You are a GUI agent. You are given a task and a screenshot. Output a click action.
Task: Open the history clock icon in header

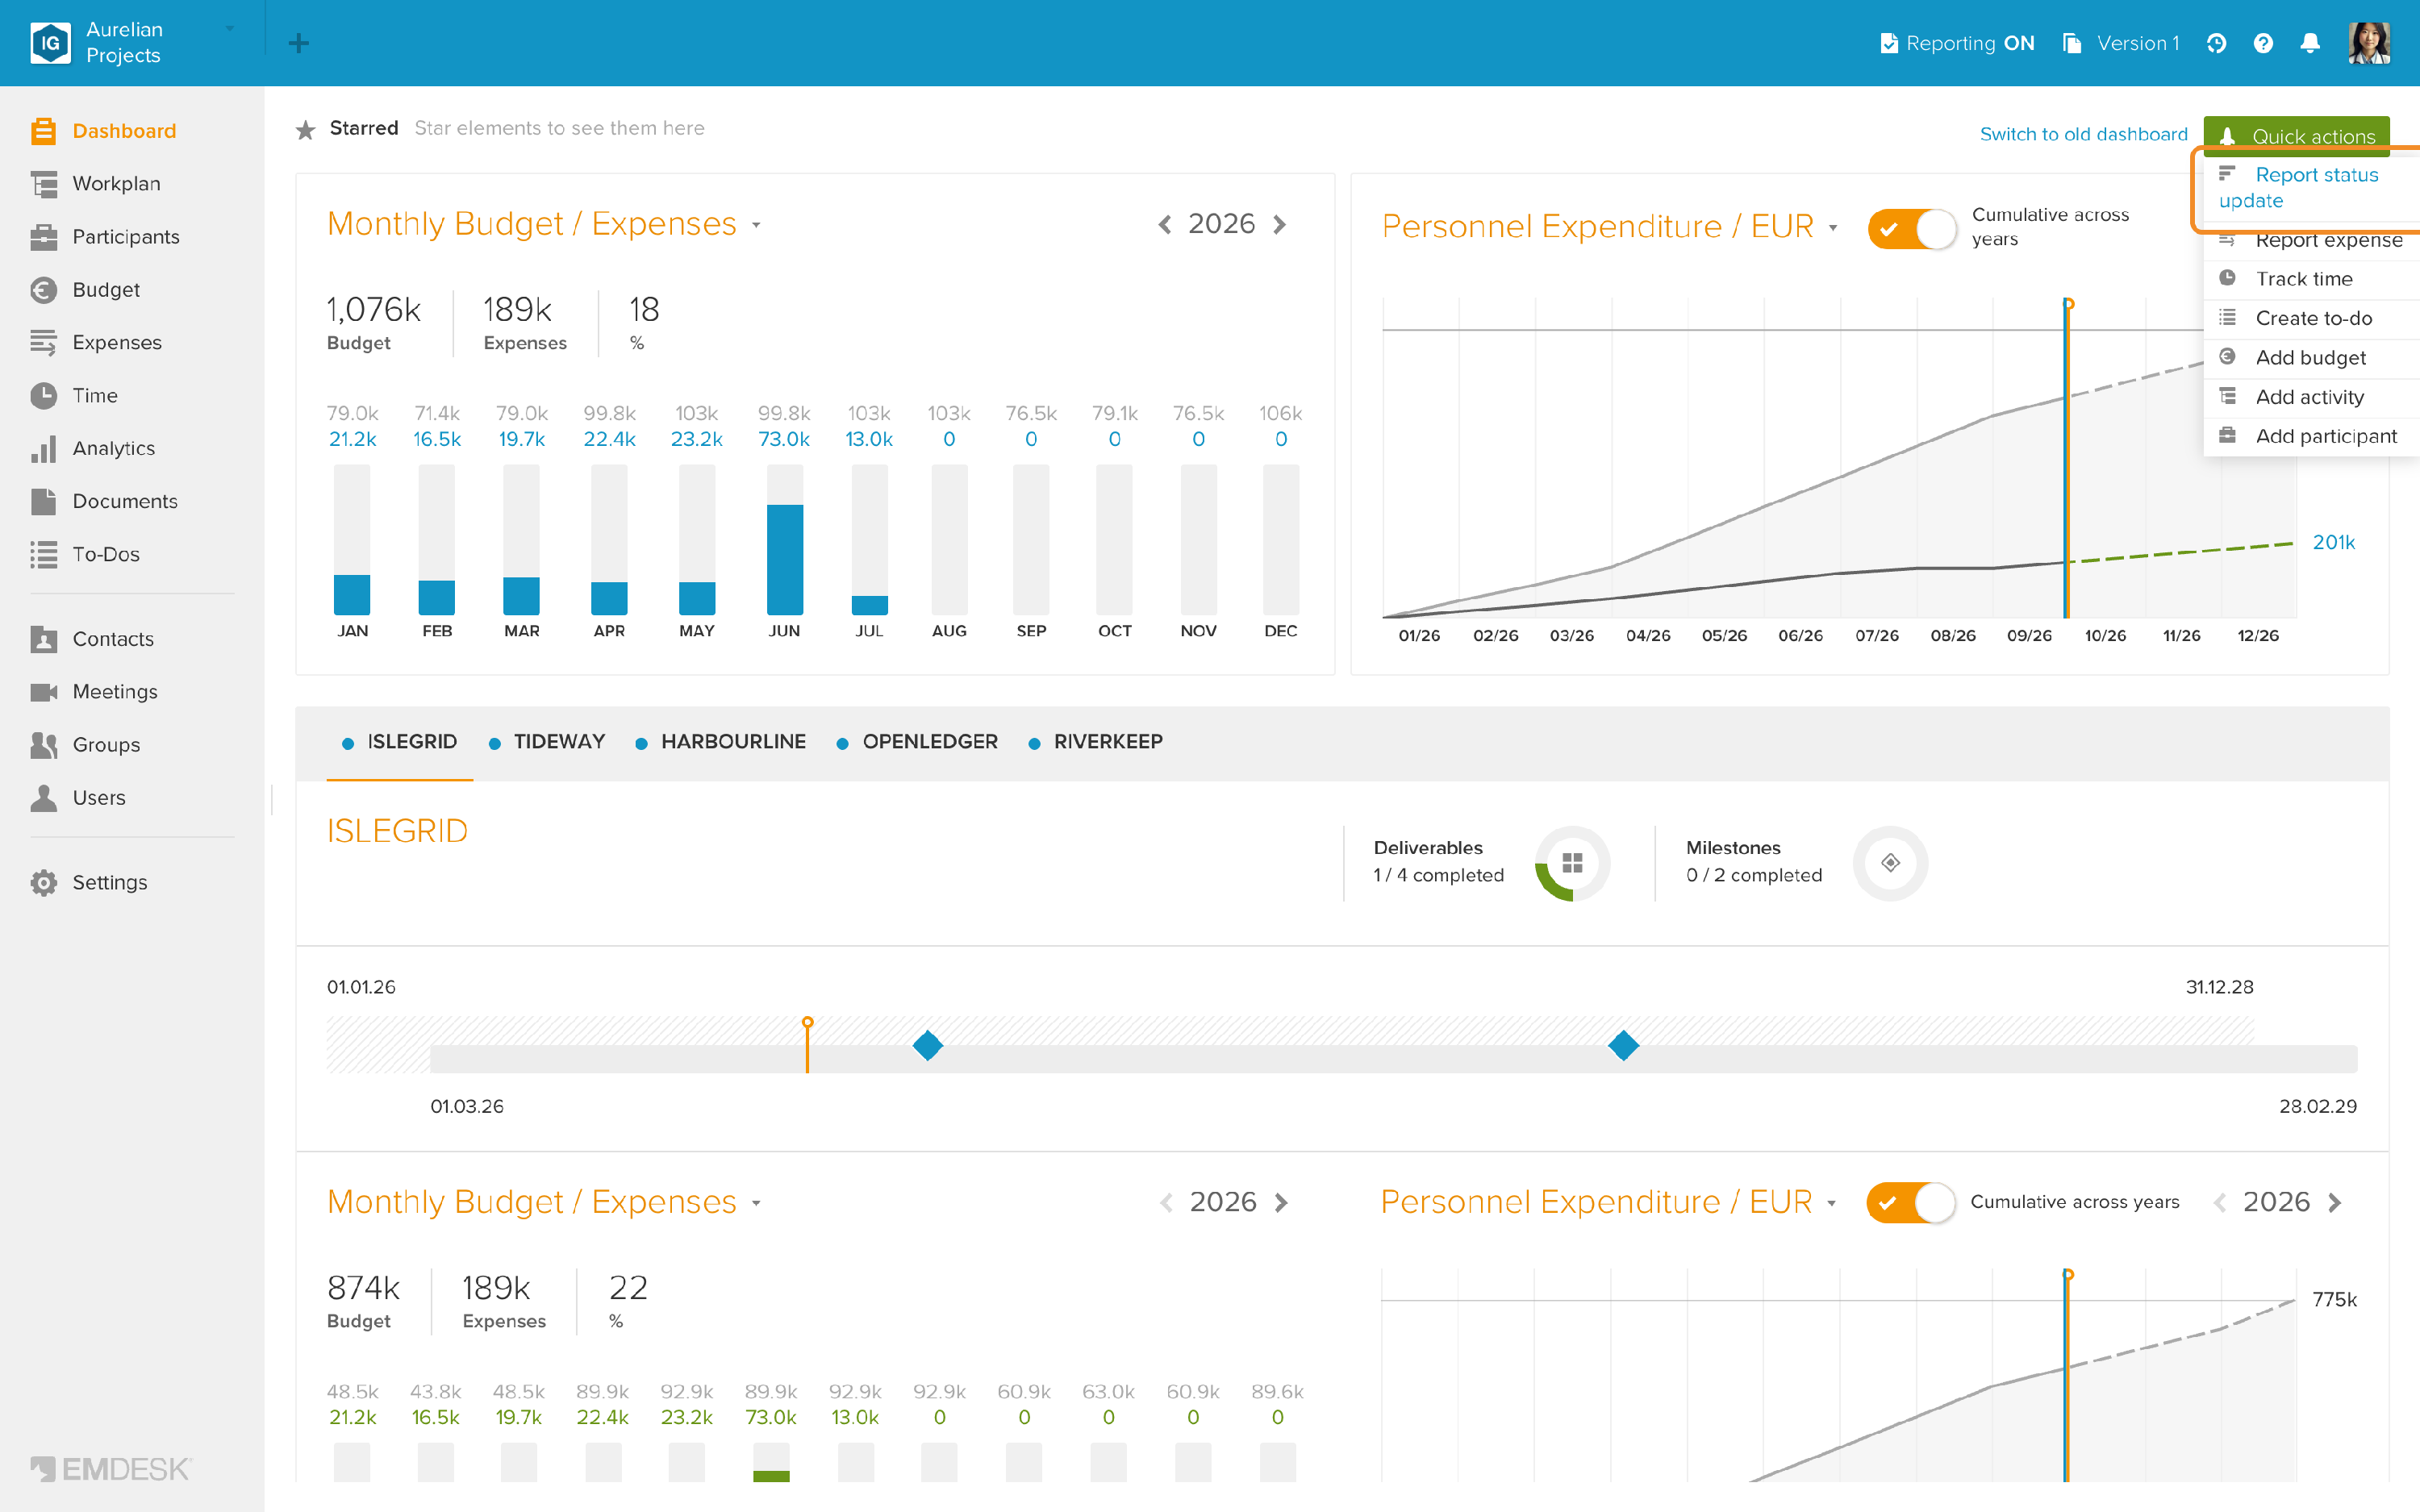(x=2216, y=43)
